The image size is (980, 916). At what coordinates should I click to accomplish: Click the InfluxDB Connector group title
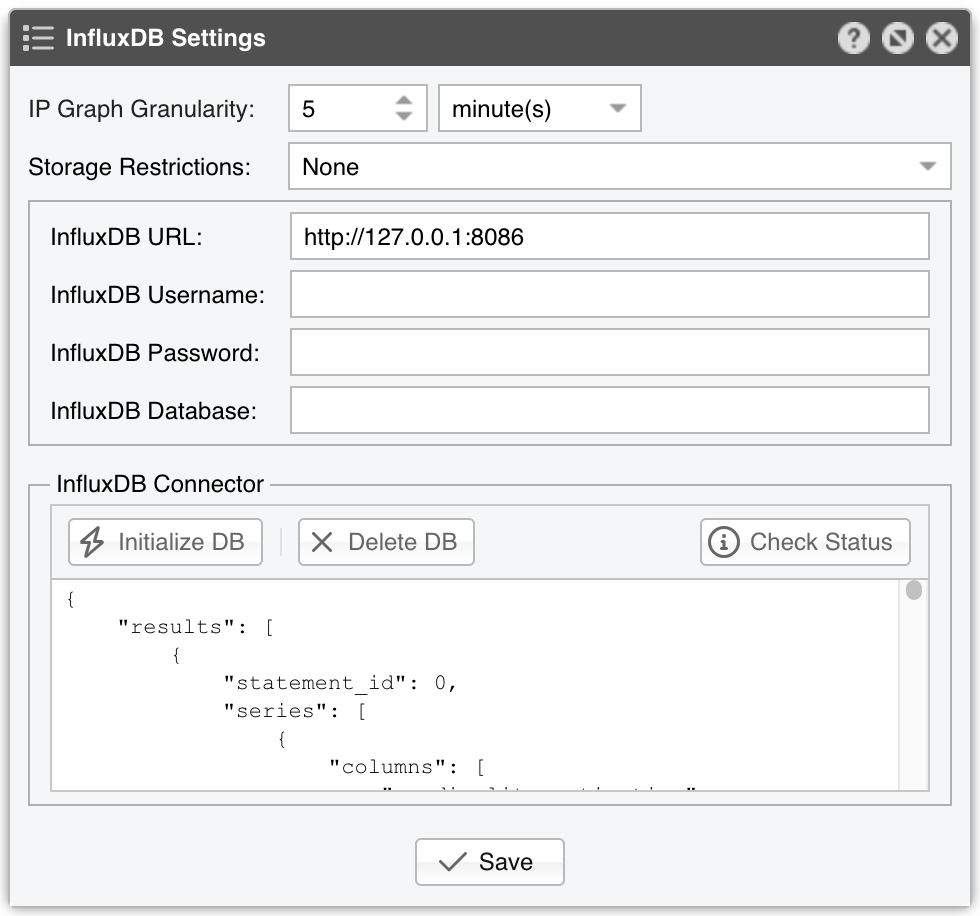pyautogui.click(x=160, y=484)
